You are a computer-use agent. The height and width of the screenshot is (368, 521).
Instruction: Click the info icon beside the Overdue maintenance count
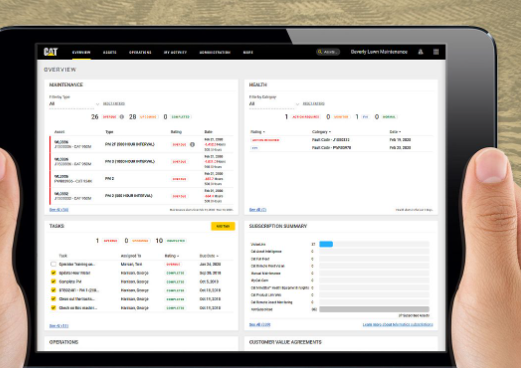(122, 117)
